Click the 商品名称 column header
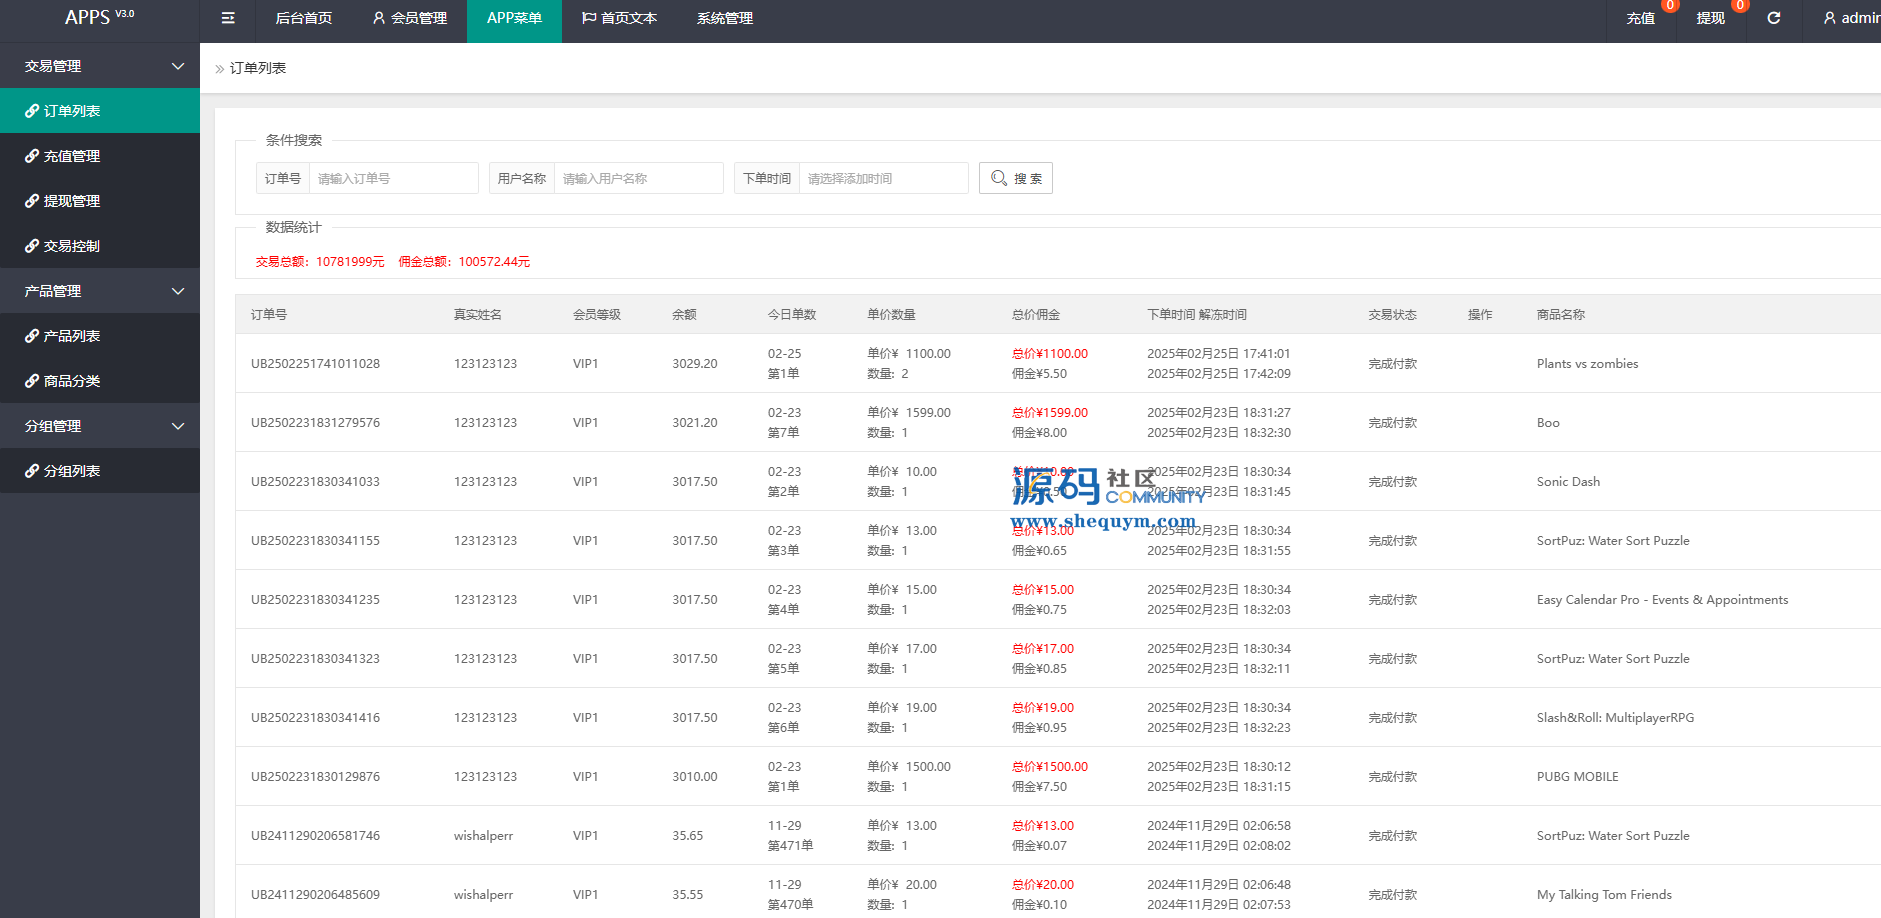Screen dimensions: 1881x918 pos(1561,315)
